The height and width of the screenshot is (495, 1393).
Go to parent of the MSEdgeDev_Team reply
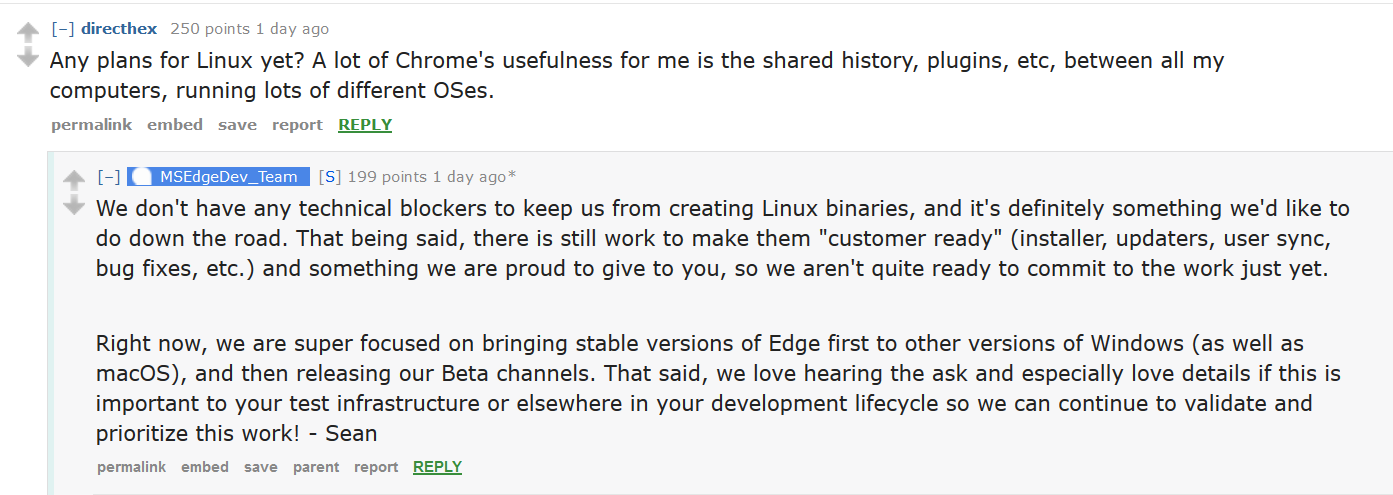(316, 467)
